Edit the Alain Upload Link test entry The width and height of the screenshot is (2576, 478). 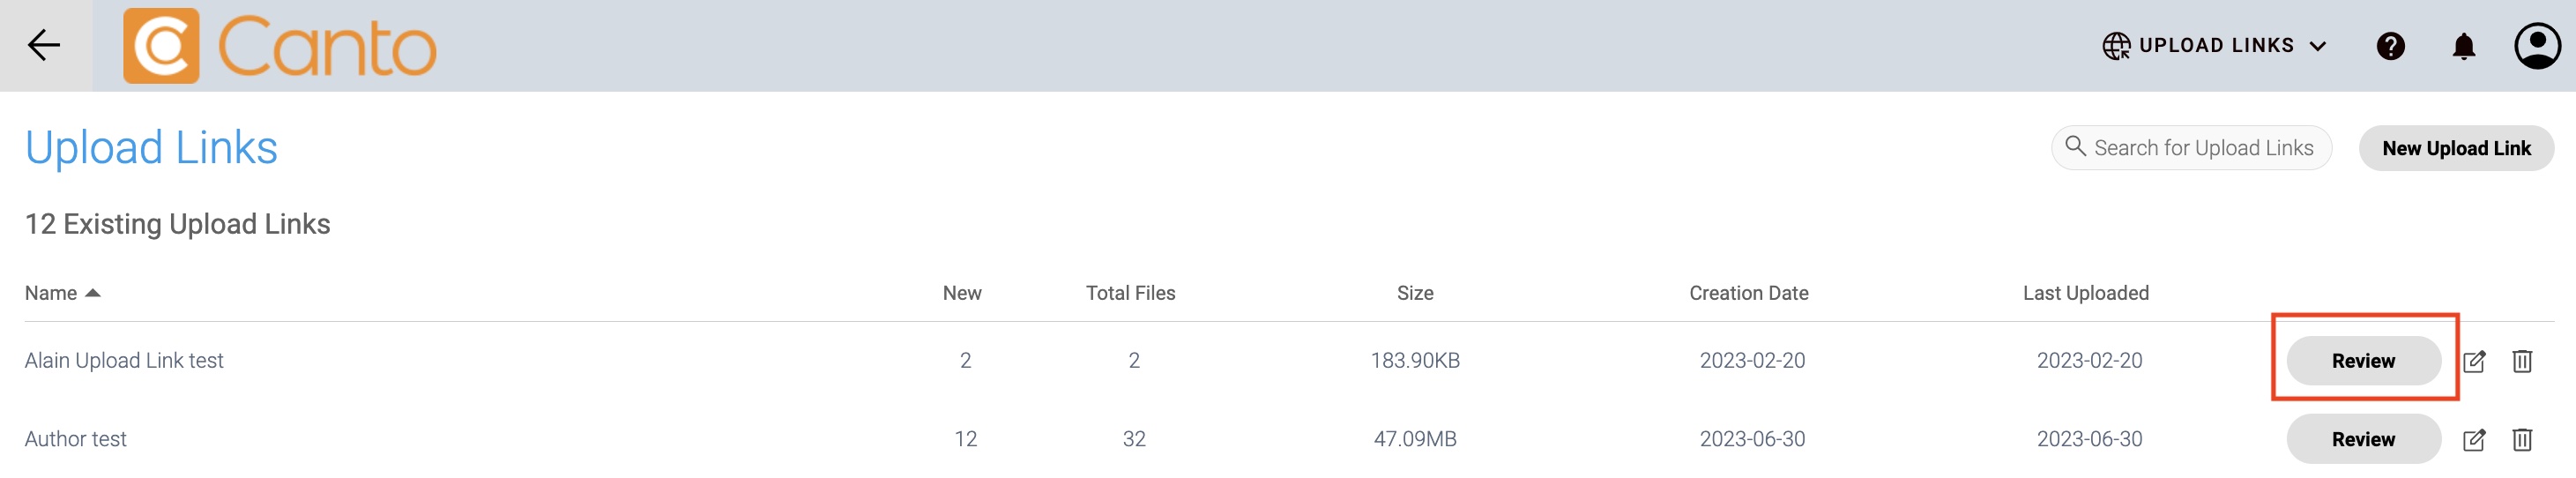[2474, 361]
